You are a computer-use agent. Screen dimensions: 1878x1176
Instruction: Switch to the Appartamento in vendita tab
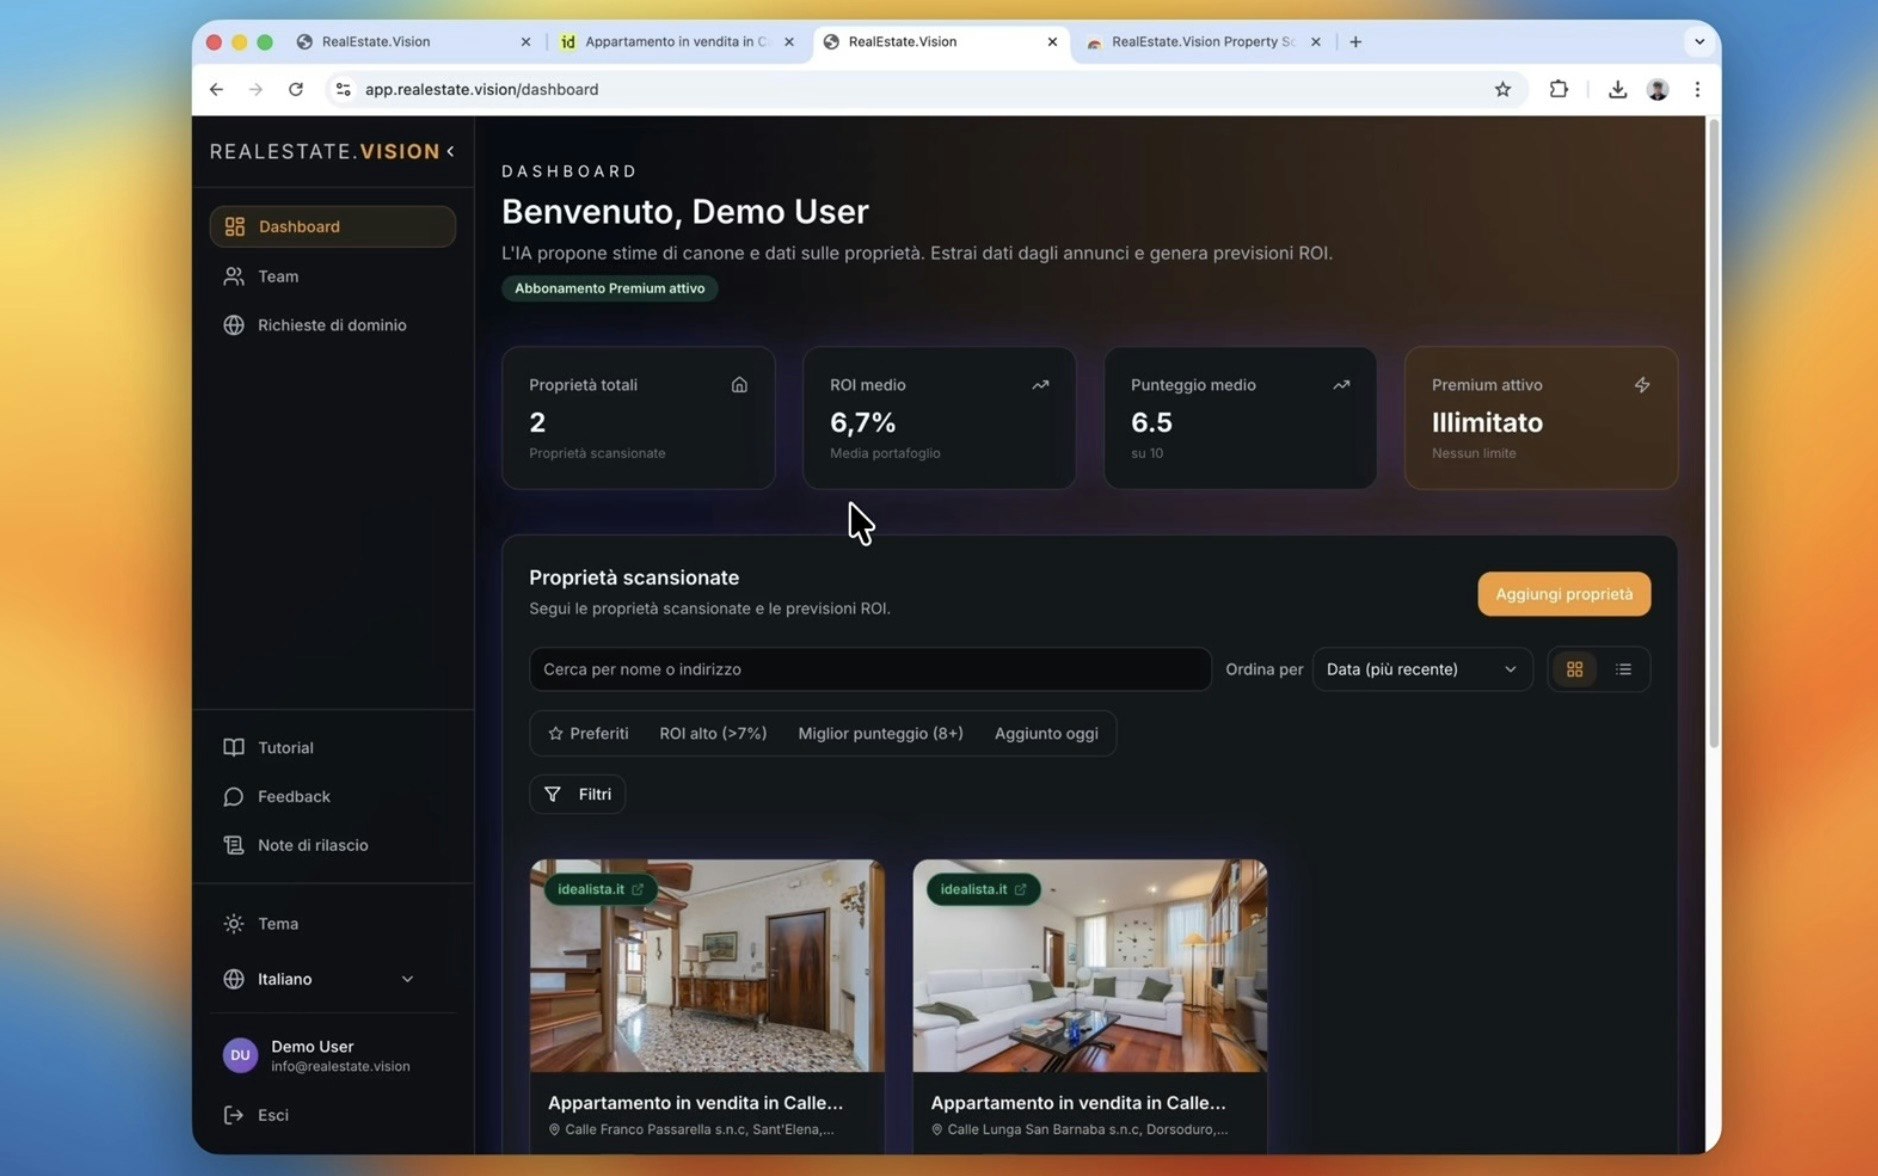click(x=668, y=41)
